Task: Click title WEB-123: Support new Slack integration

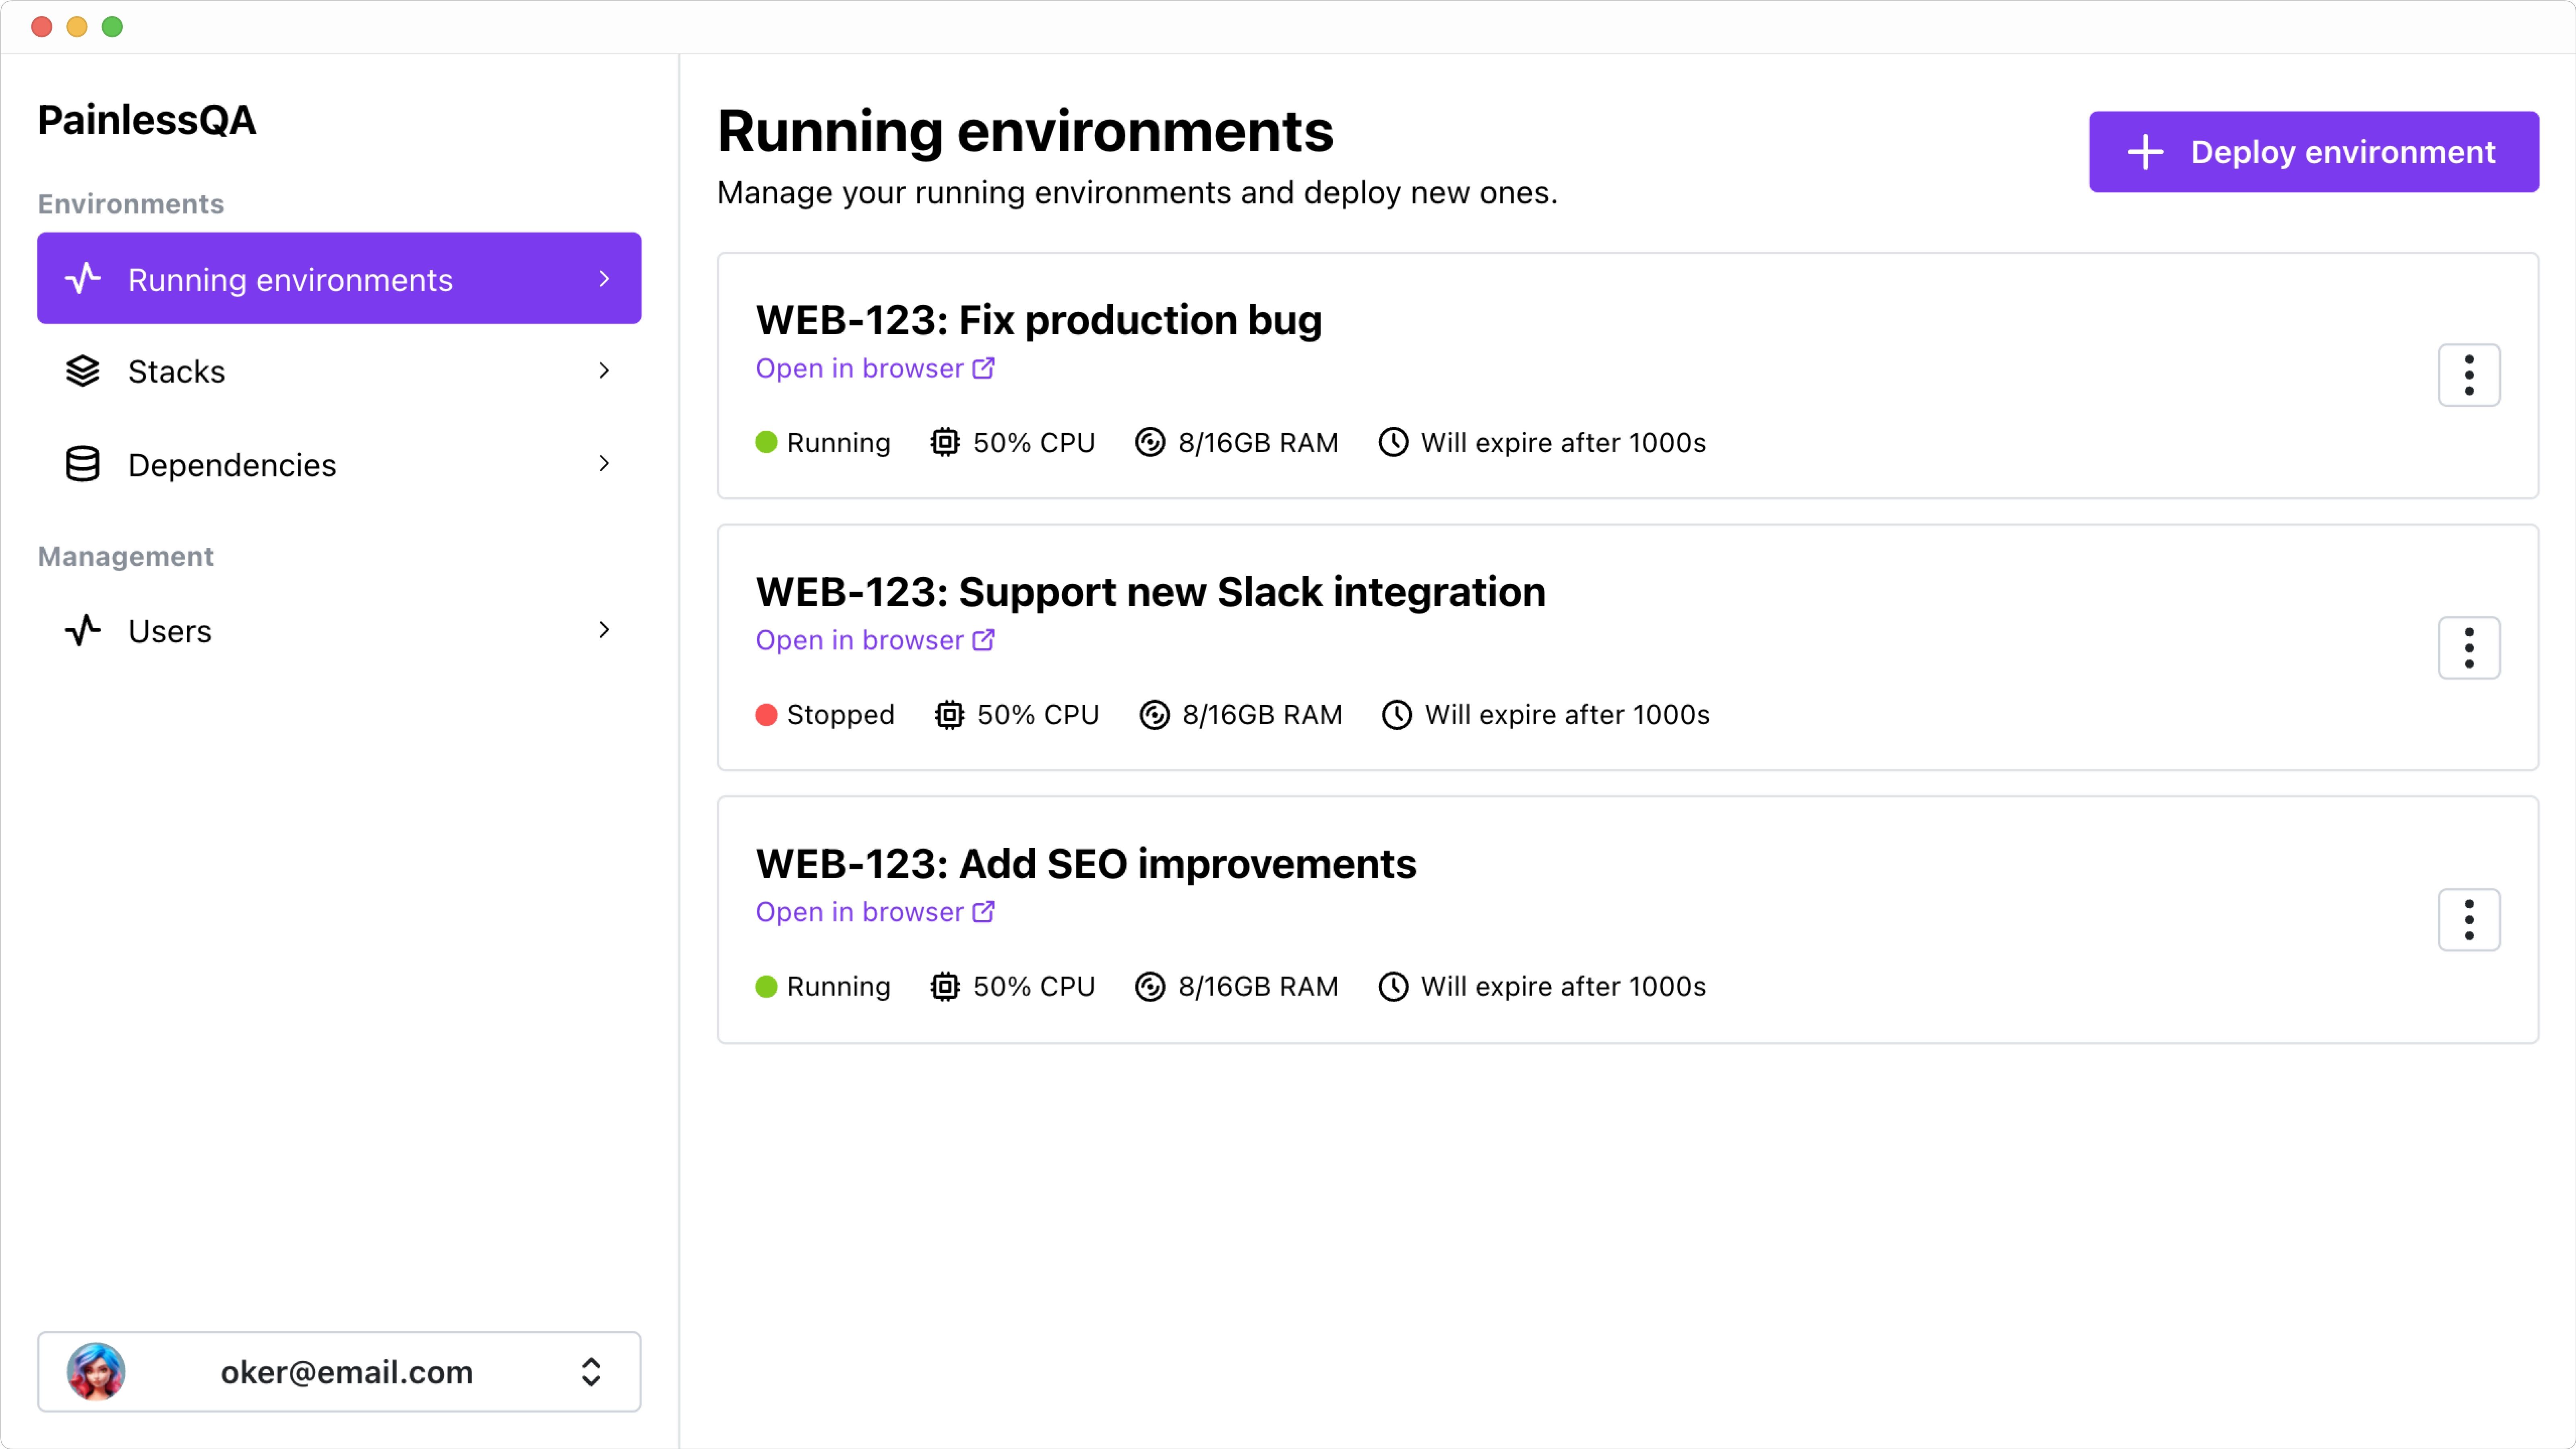Action: (1151, 592)
